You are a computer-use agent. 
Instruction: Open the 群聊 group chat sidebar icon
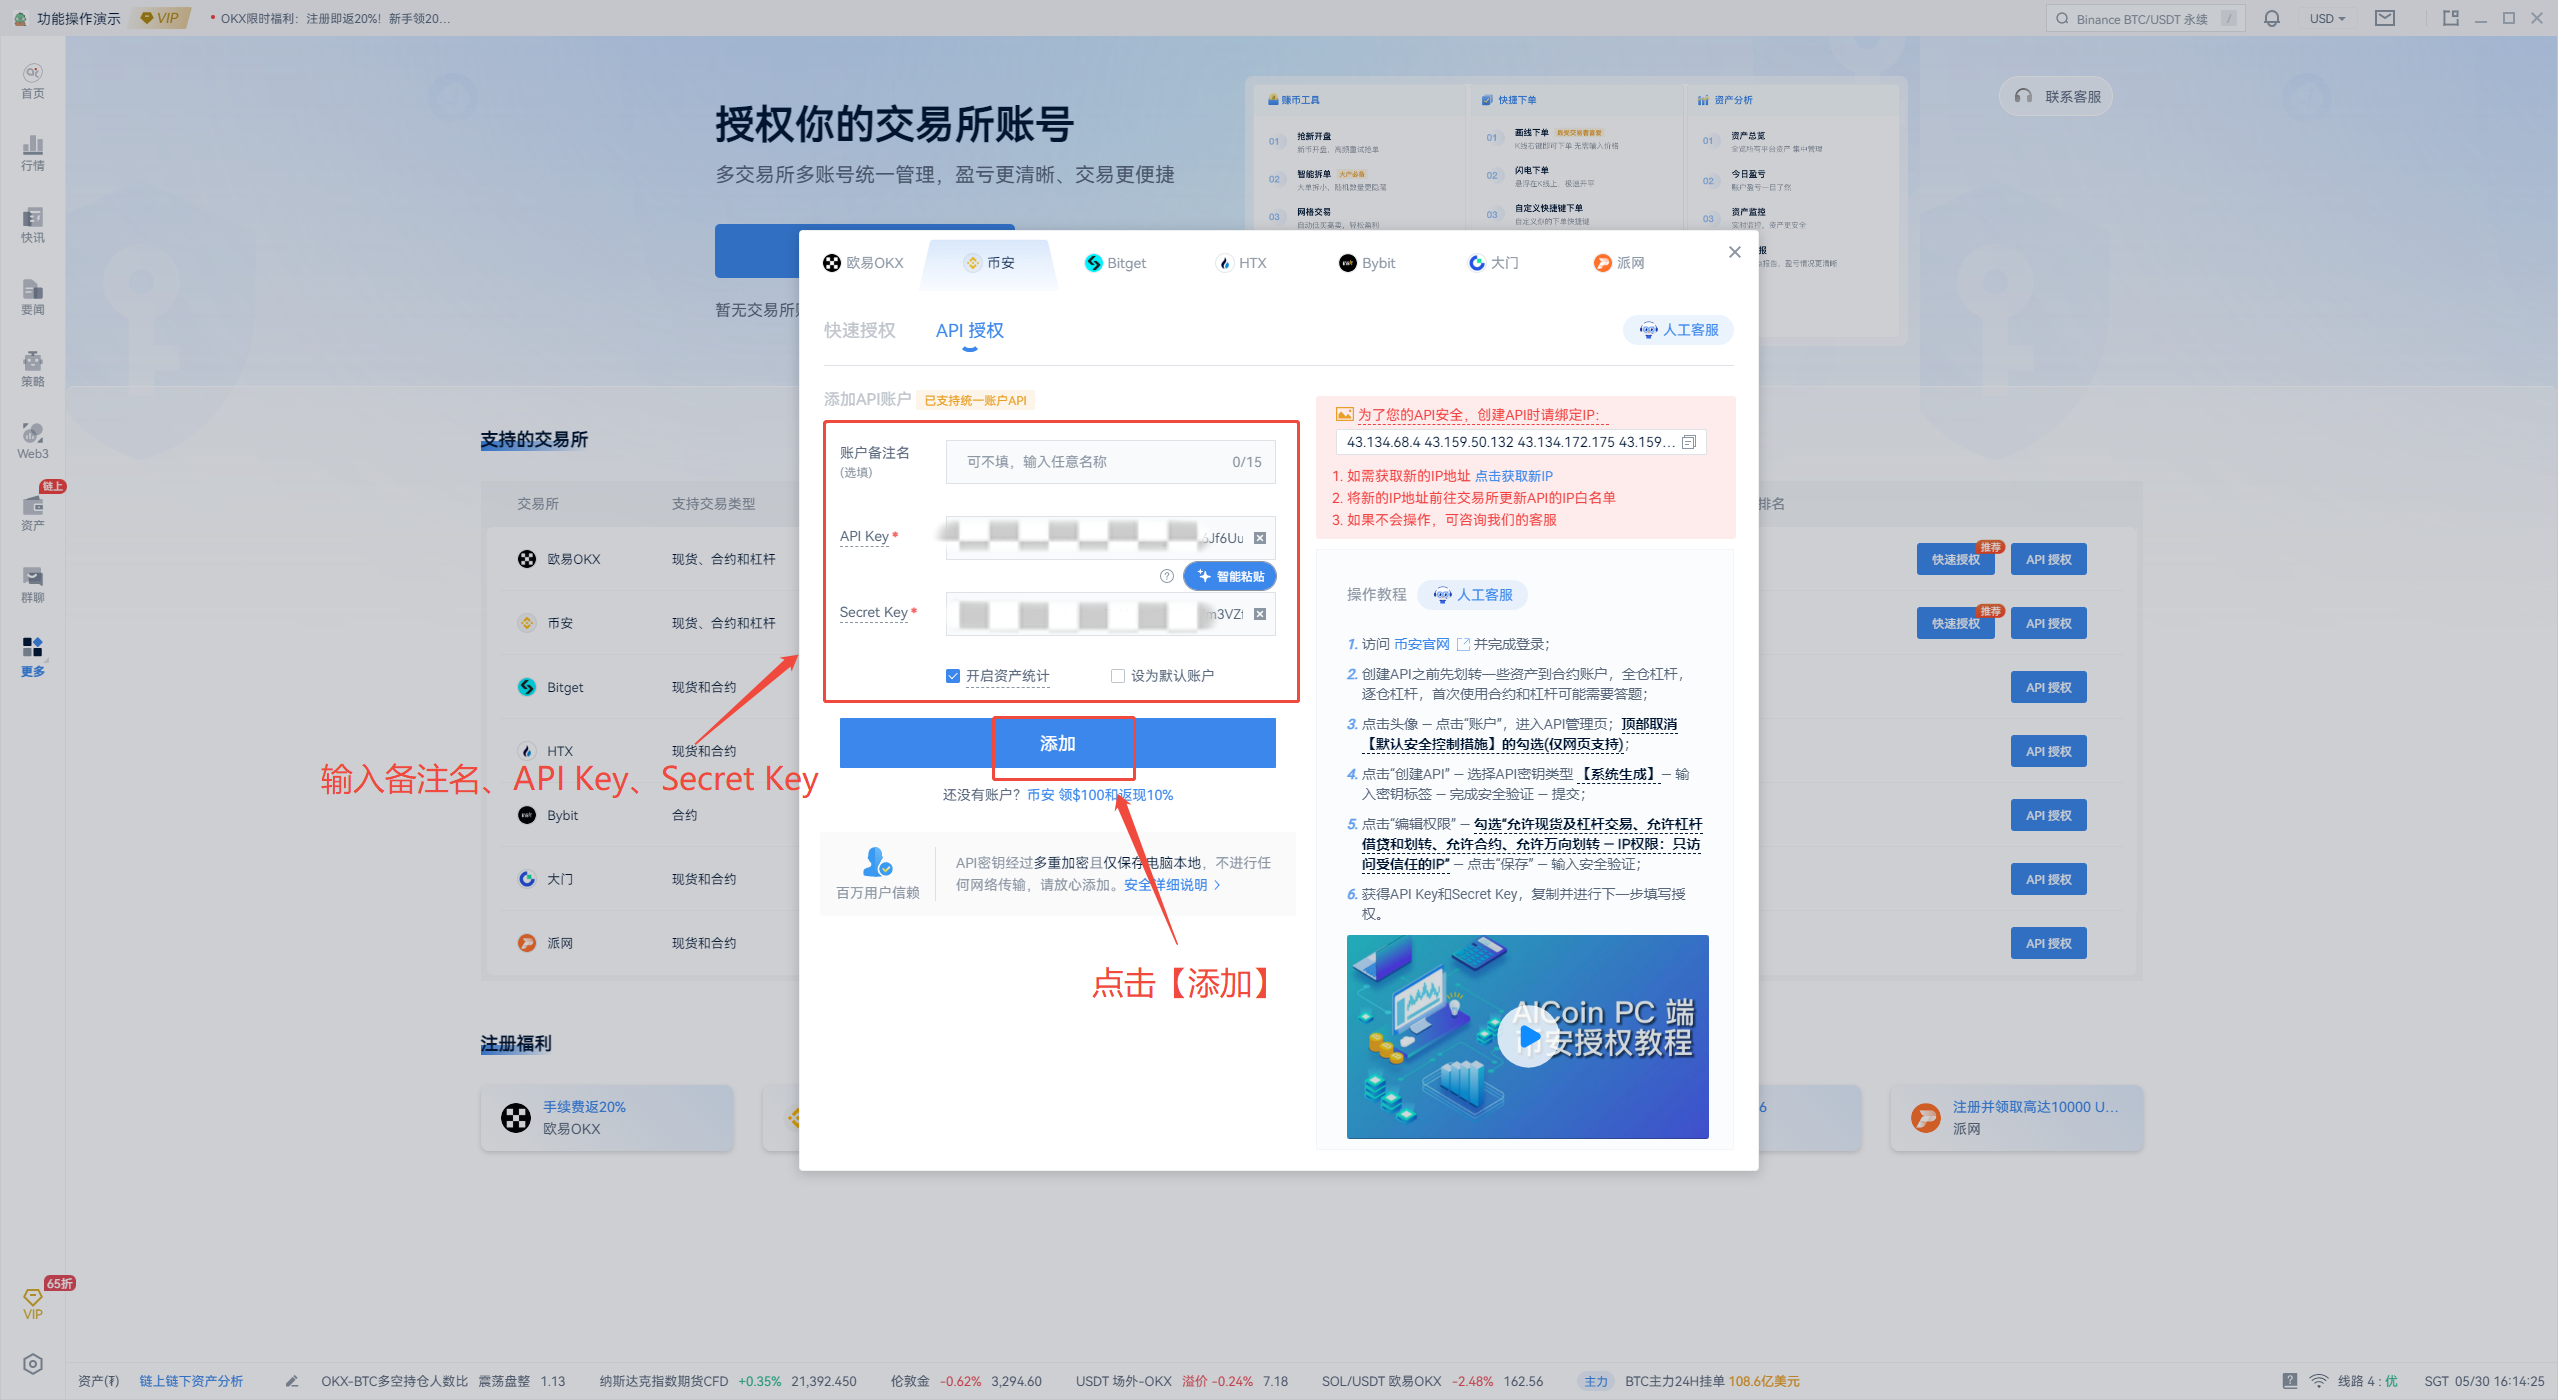[33, 585]
